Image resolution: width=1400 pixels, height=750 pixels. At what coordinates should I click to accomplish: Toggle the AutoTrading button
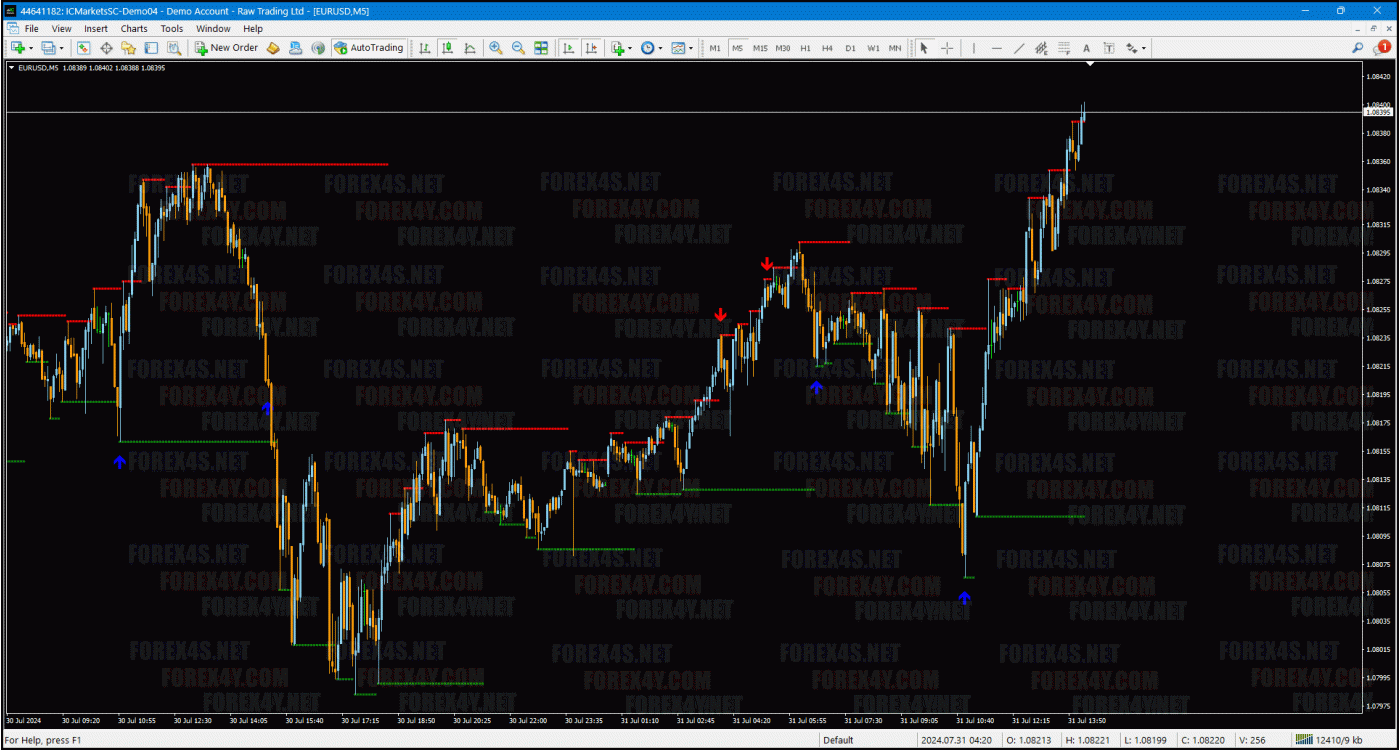pyautogui.click(x=368, y=48)
